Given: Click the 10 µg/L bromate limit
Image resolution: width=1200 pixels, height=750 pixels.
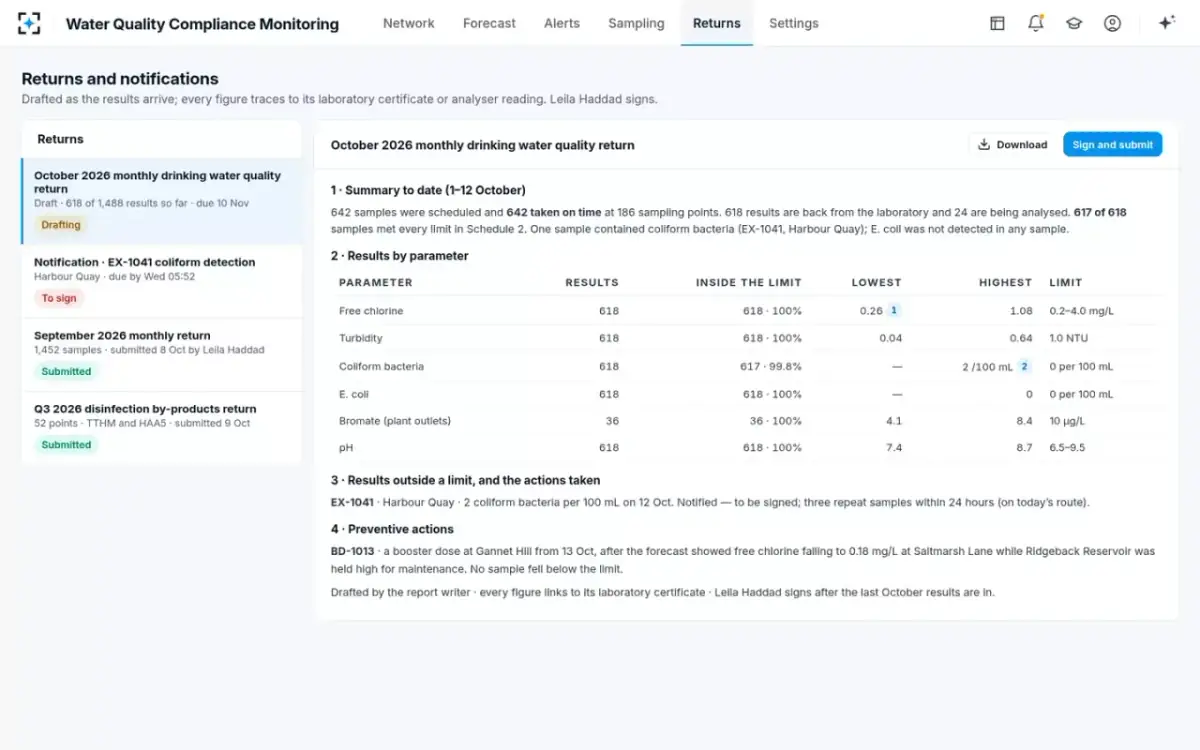Looking at the screenshot, I should click(x=1067, y=421).
